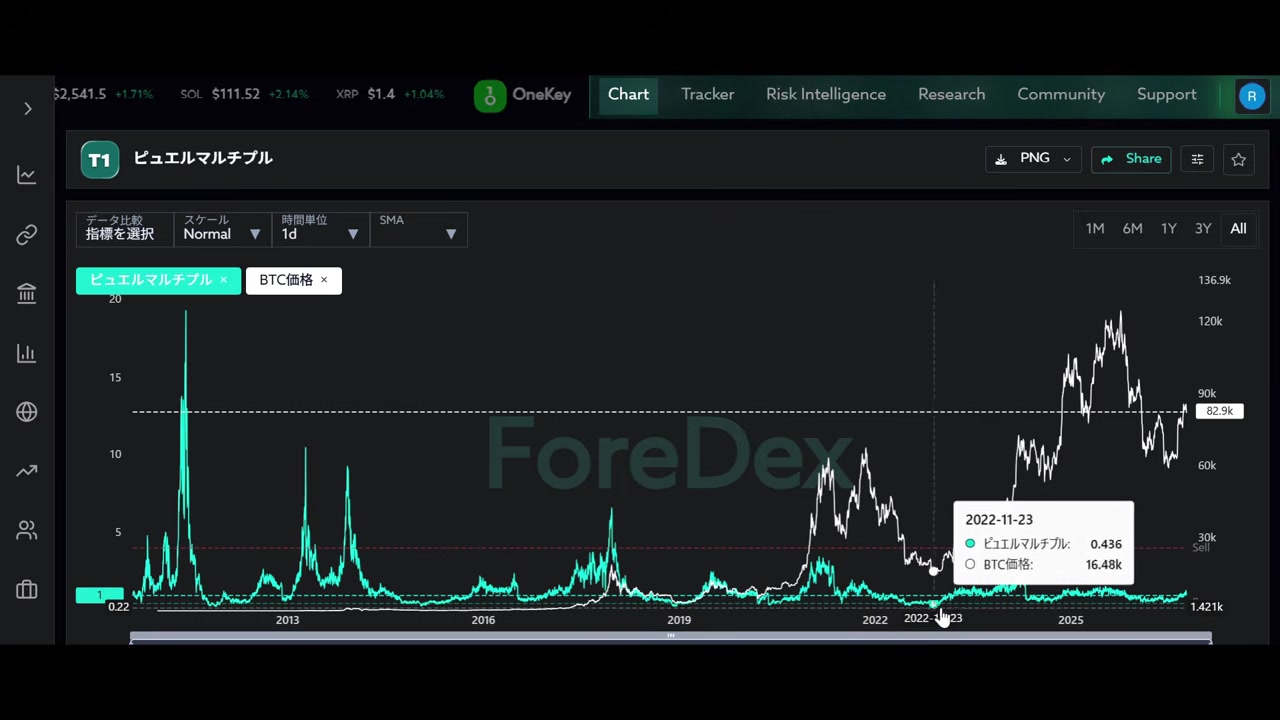Click the chart time range slider bar
The height and width of the screenshot is (720, 1280).
pyautogui.click(x=671, y=637)
